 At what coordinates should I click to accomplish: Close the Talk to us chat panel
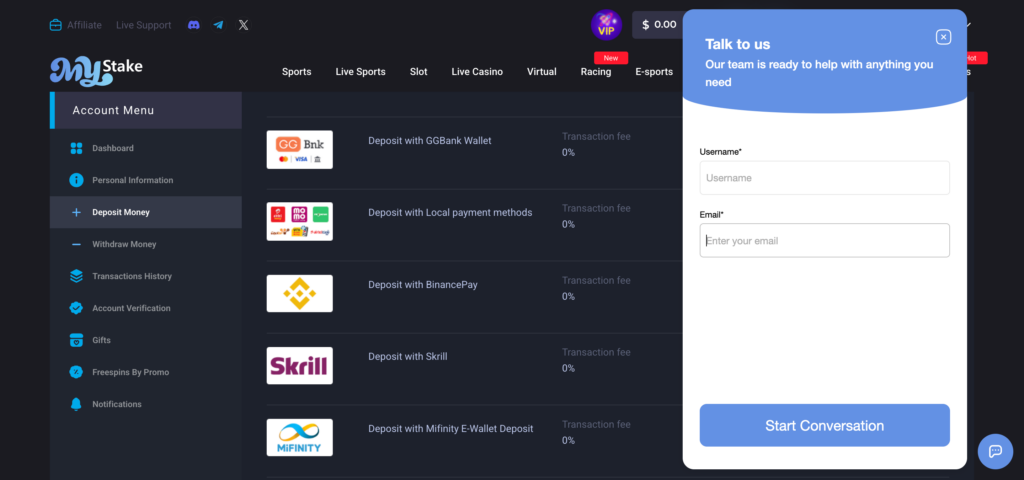tap(943, 37)
